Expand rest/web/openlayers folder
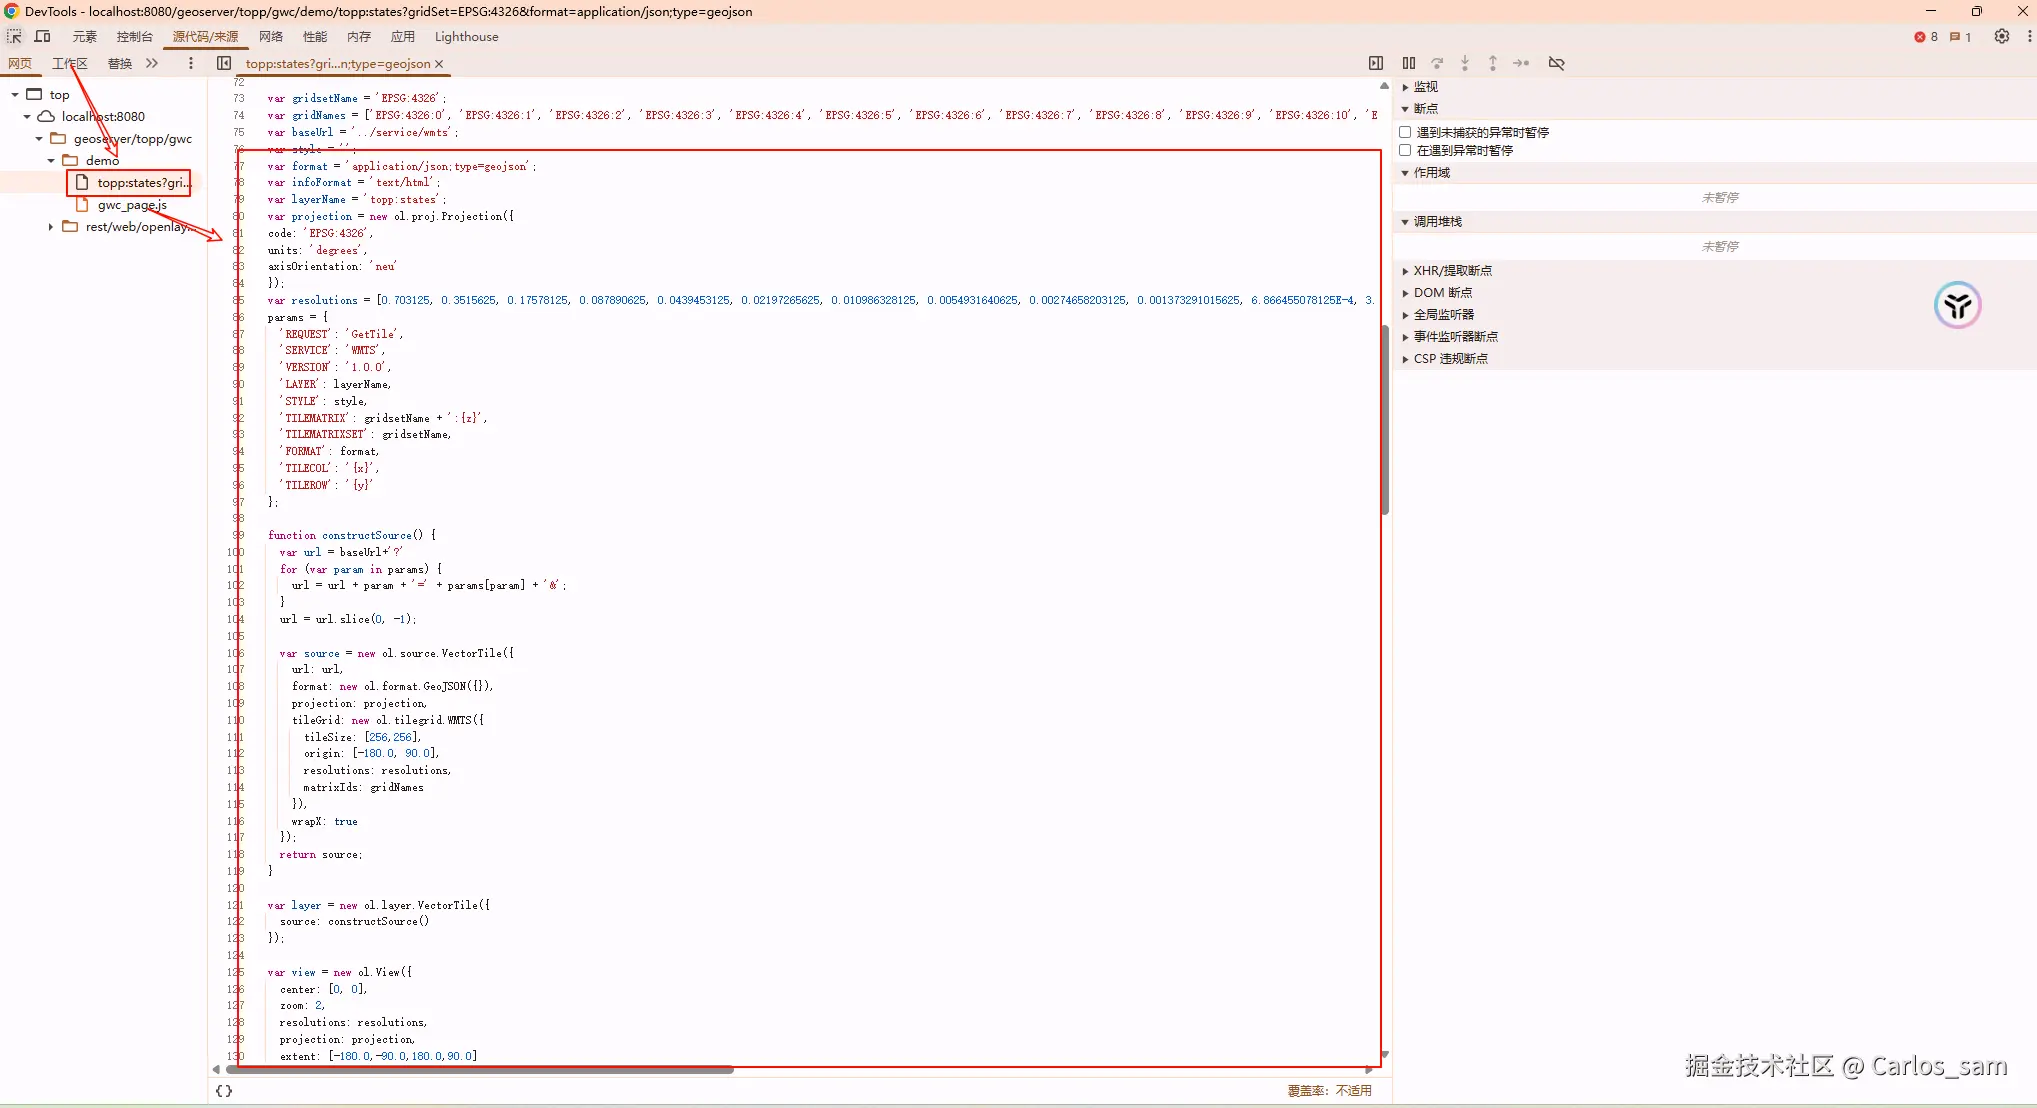Image resolution: width=2037 pixels, height=1108 pixels. point(51,227)
